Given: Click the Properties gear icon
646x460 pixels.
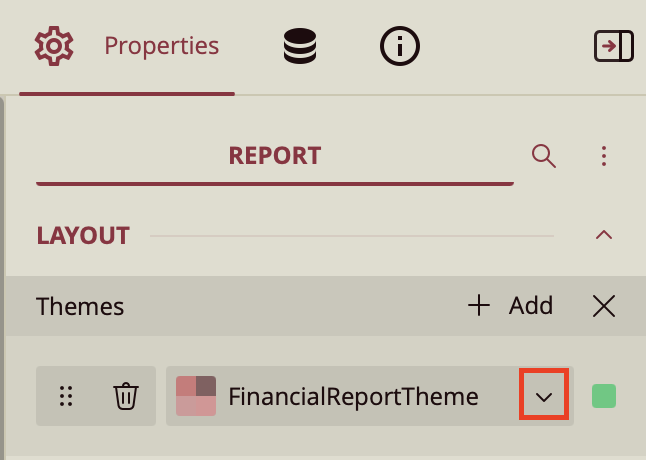Looking at the screenshot, I should [x=54, y=46].
